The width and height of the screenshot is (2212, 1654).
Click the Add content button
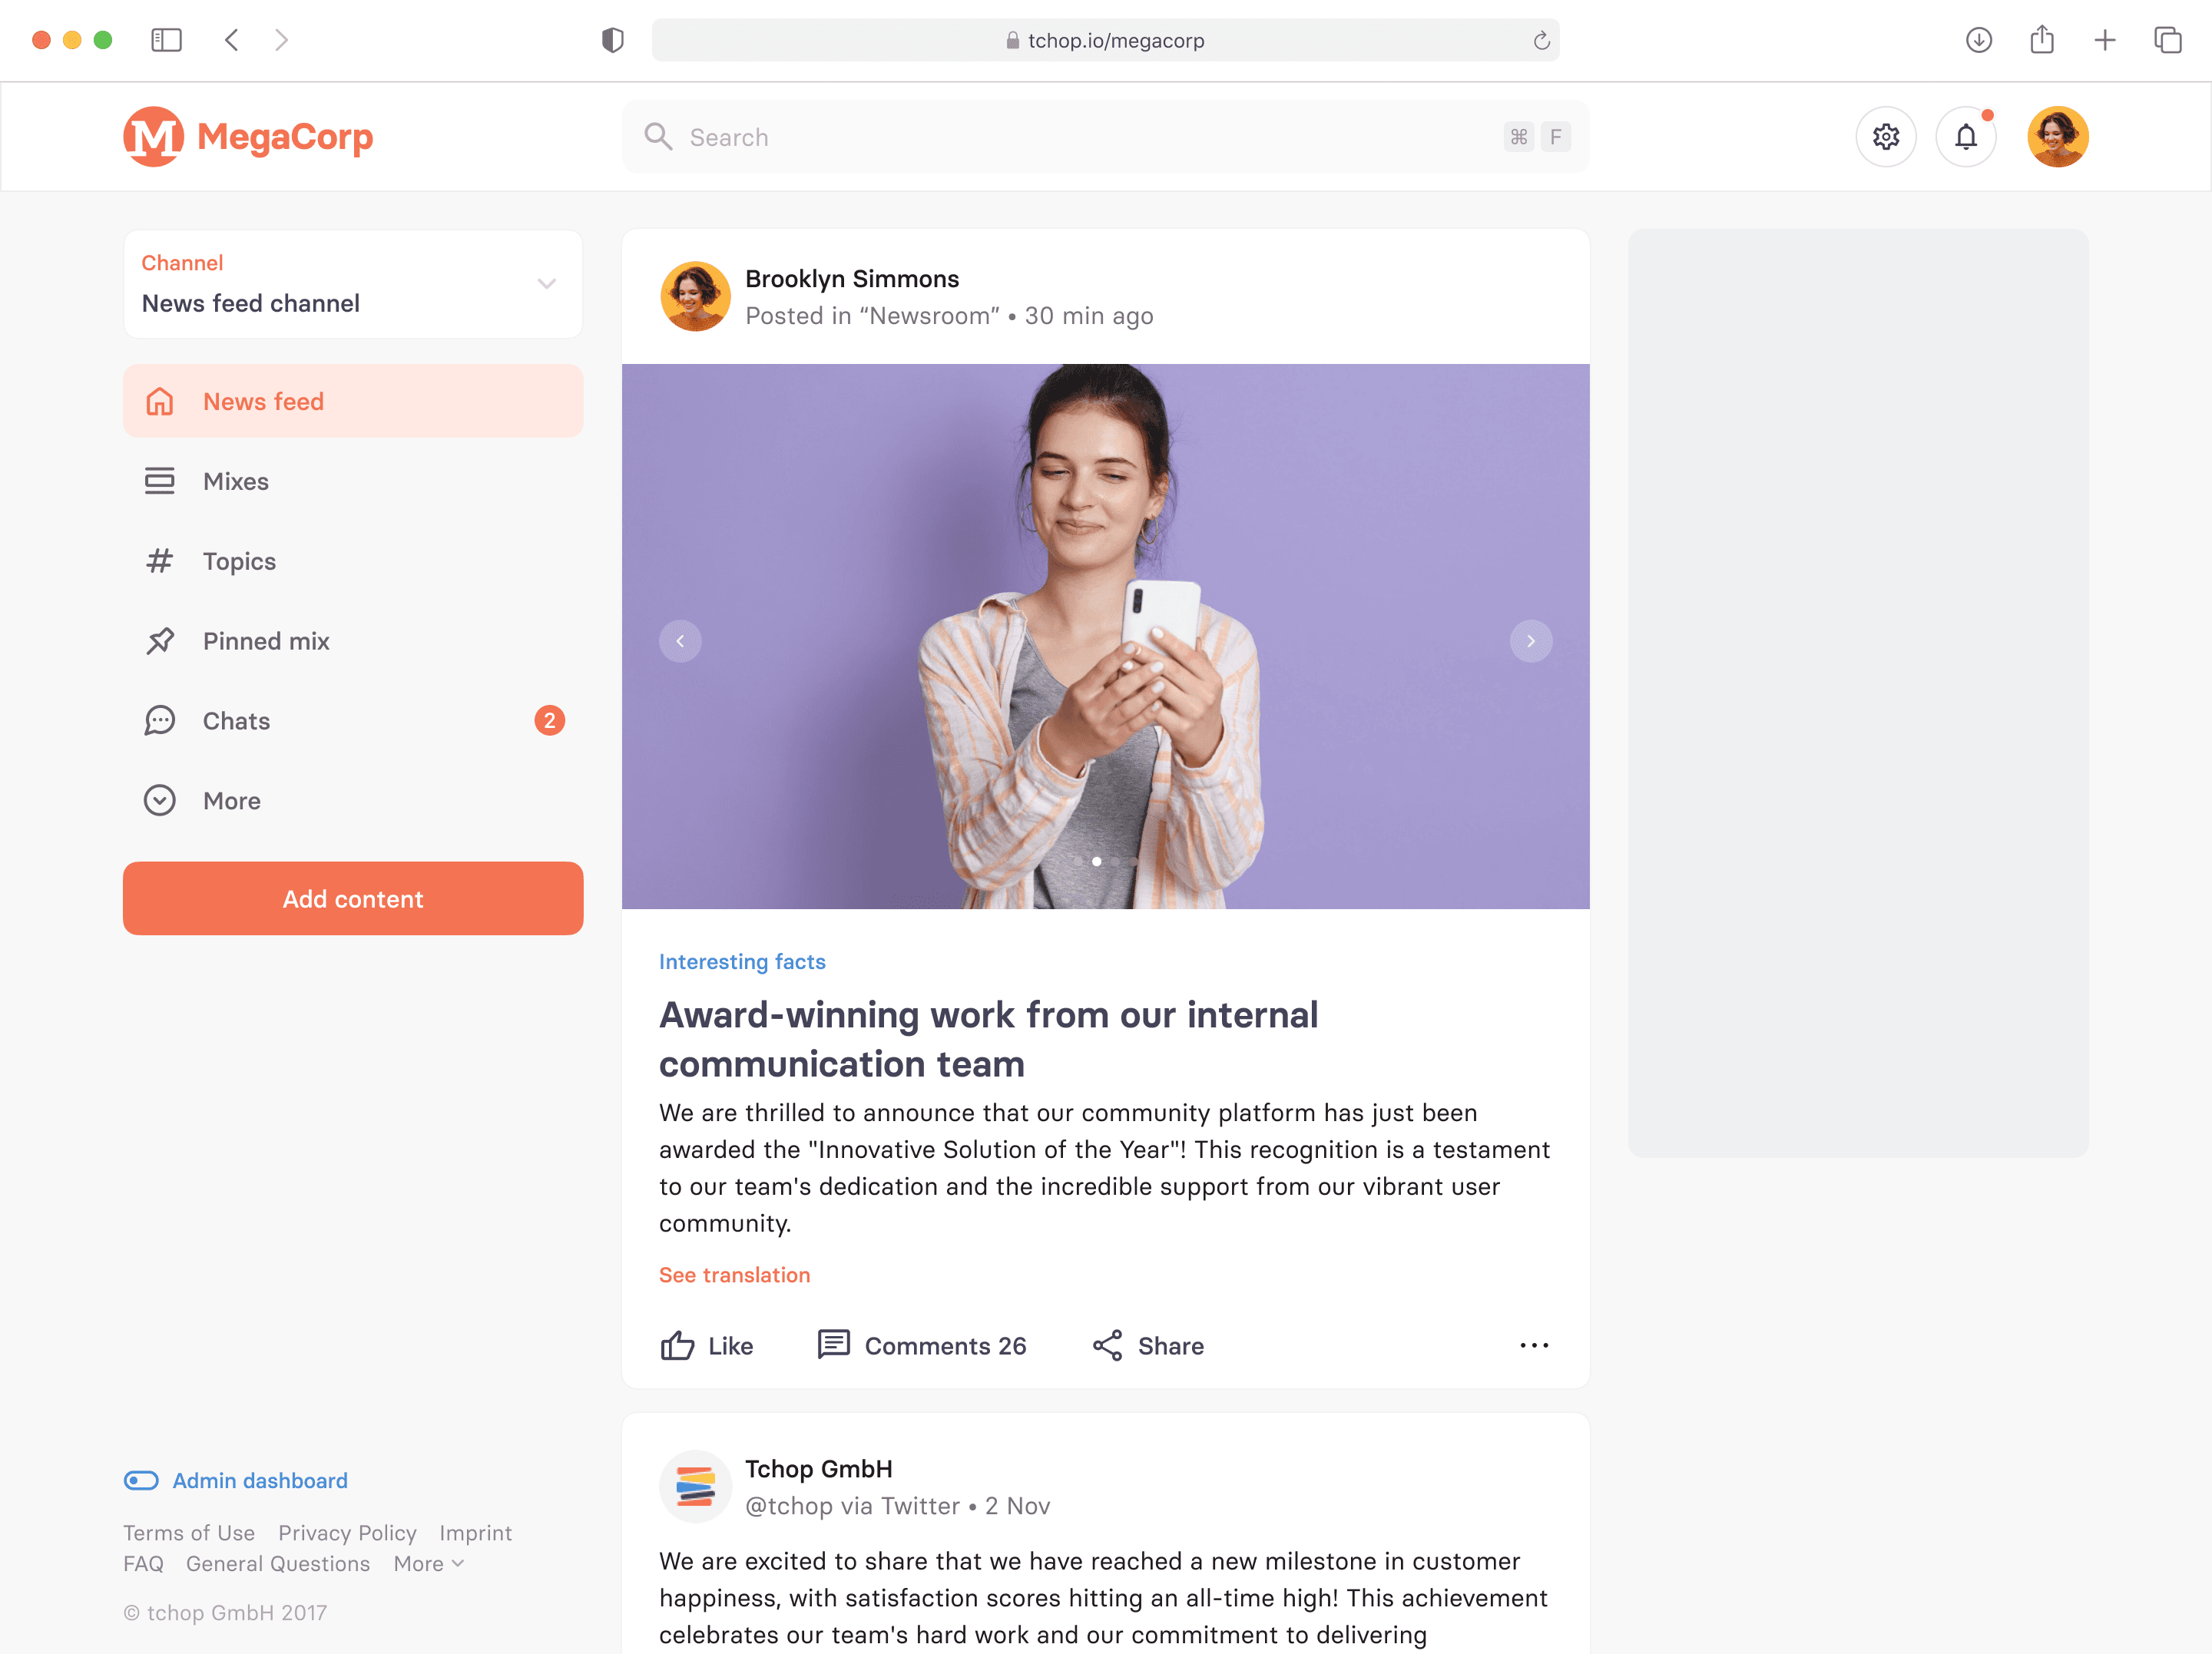[x=352, y=898]
